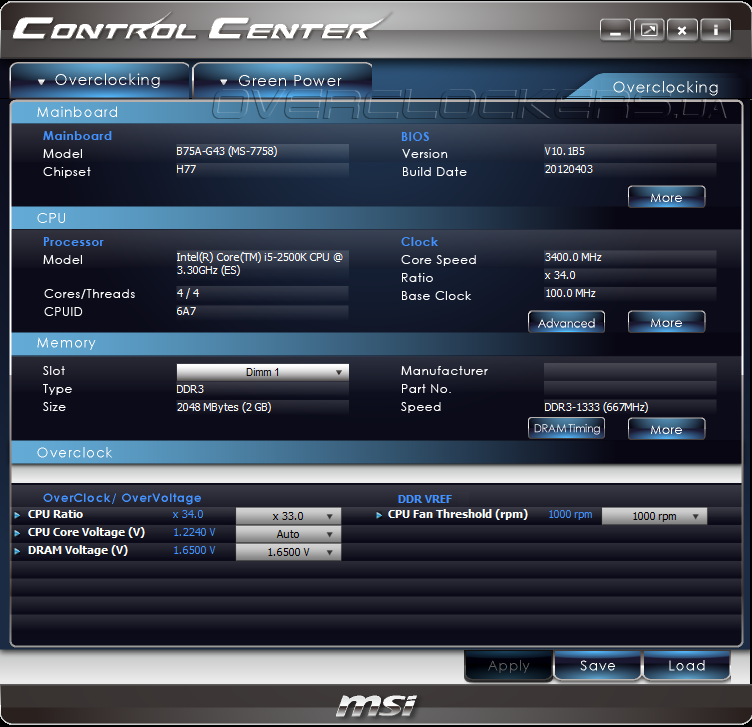This screenshot has height=727, width=752.
Task: Open the info icon in the title bar
Action: click(716, 31)
